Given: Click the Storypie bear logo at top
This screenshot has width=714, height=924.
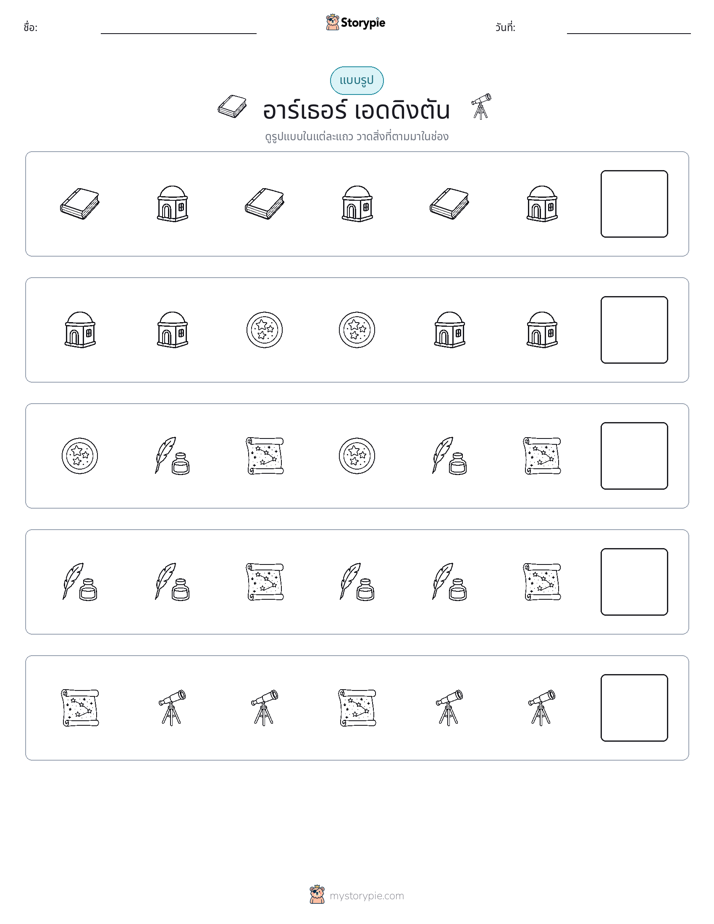Looking at the screenshot, I should (332, 22).
